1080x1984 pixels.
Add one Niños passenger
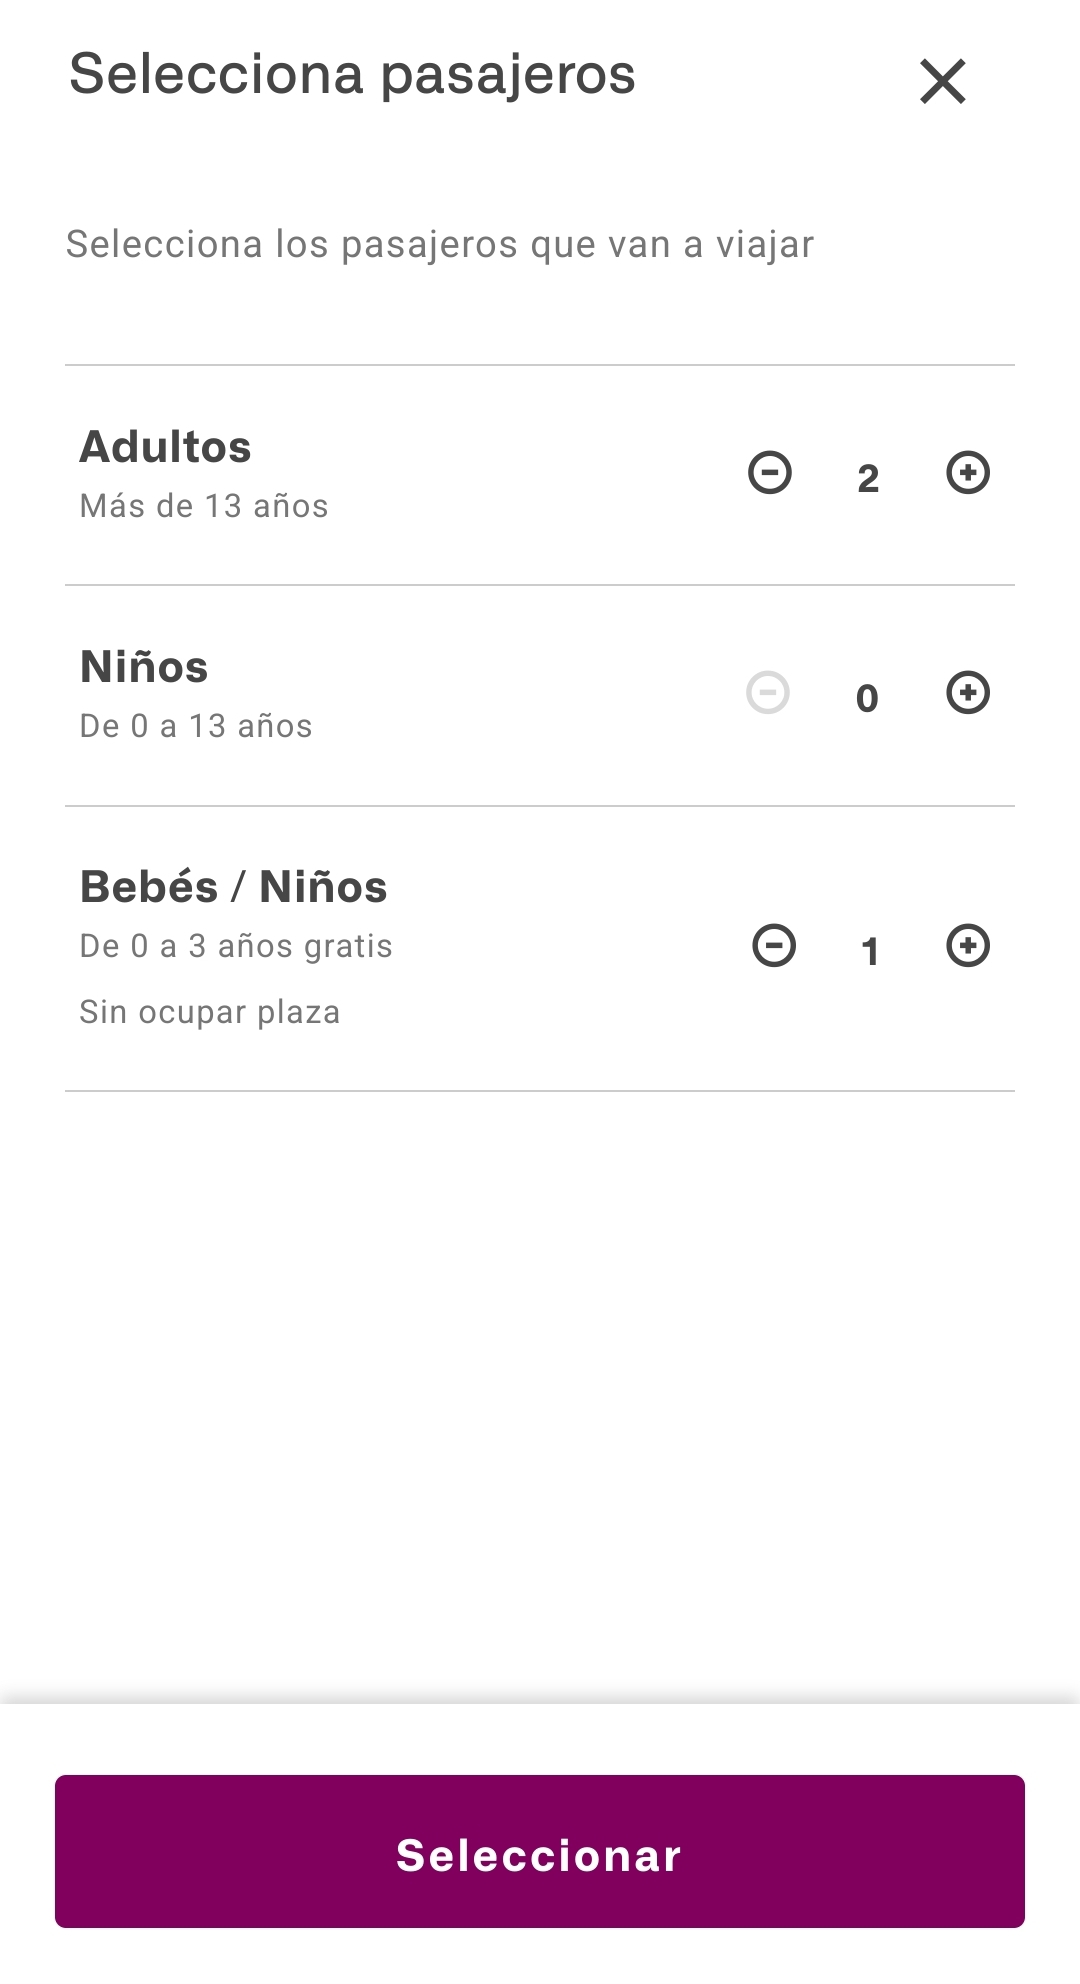pyautogui.click(x=968, y=693)
